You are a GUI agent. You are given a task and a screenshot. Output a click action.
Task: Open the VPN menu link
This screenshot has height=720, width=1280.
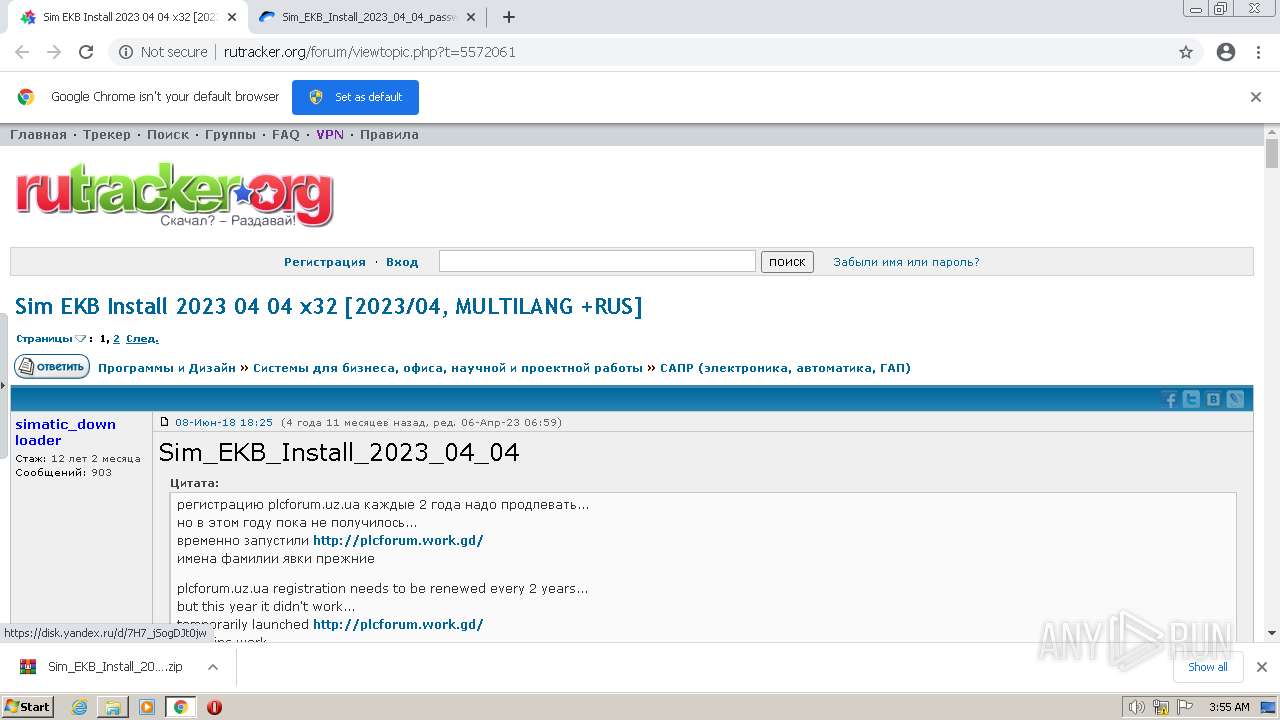tap(330, 135)
